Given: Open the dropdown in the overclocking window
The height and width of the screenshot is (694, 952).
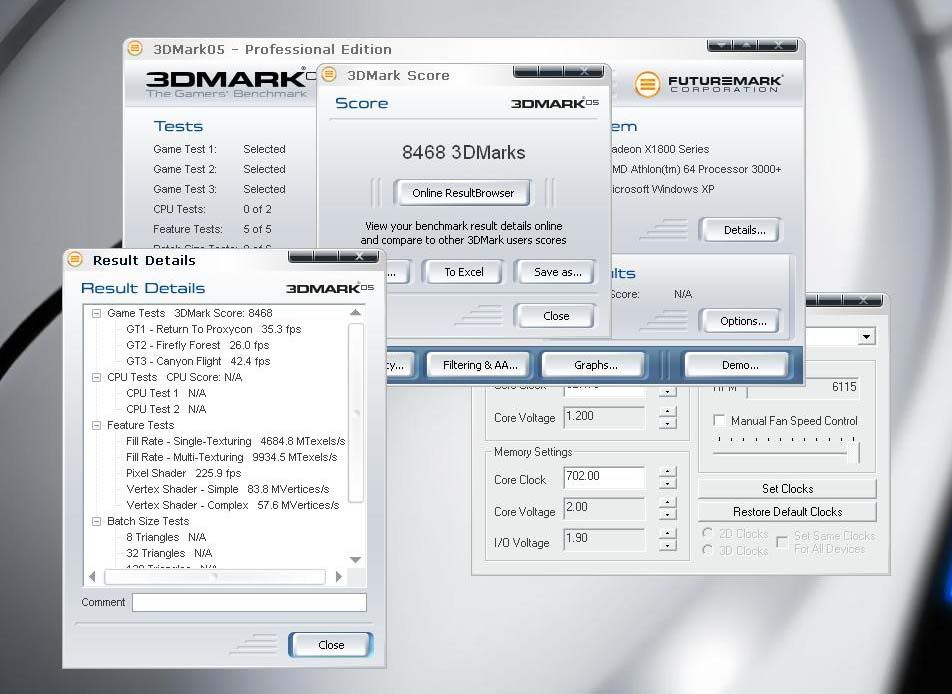Looking at the screenshot, I should tap(866, 336).
